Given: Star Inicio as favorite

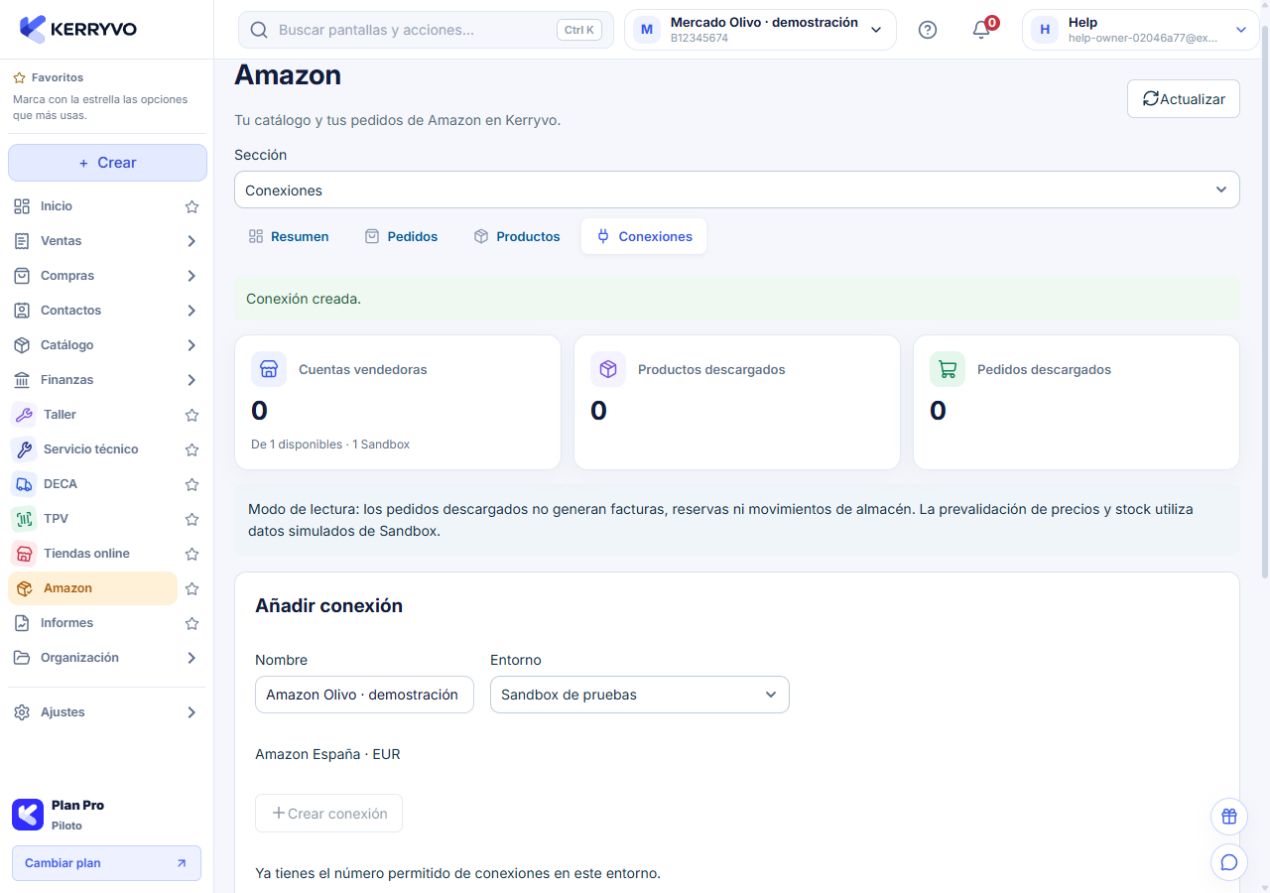Looking at the screenshot, I should coord(192,207).
